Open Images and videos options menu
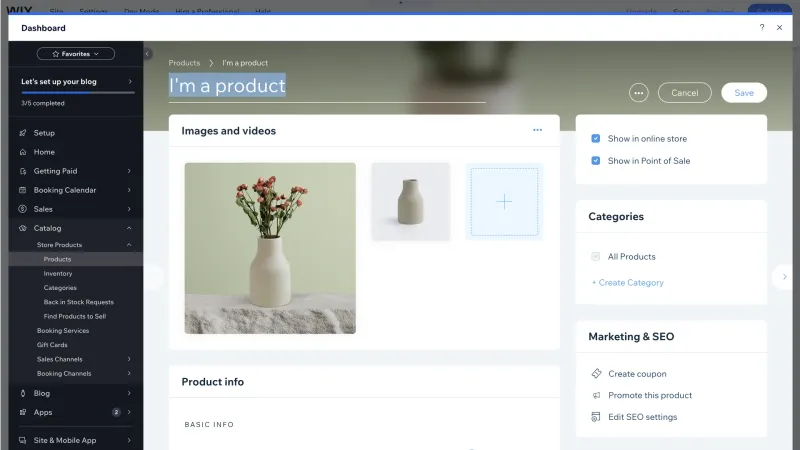This screenshot has width=800, height=450. (537, 130)
